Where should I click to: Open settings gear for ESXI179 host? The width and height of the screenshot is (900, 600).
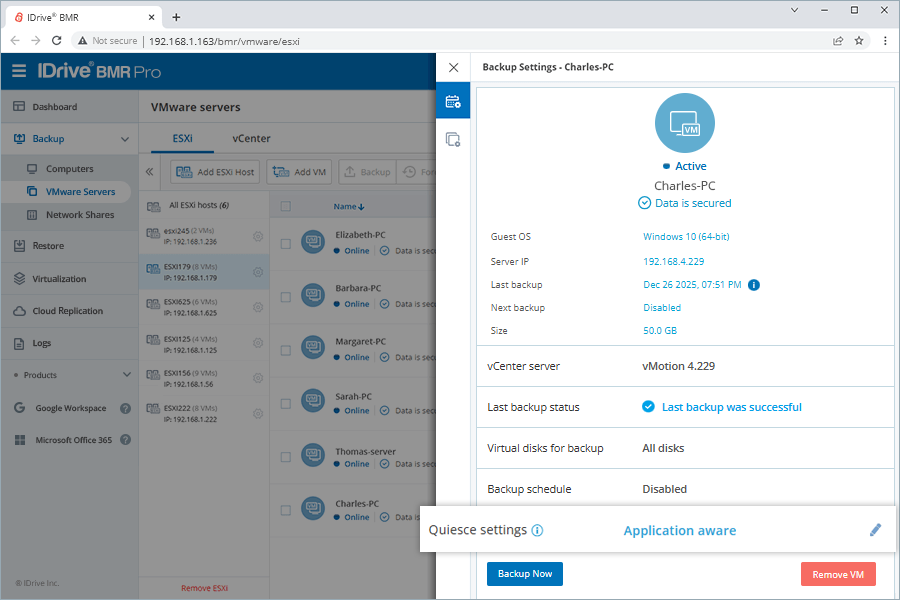click(258, 272)
